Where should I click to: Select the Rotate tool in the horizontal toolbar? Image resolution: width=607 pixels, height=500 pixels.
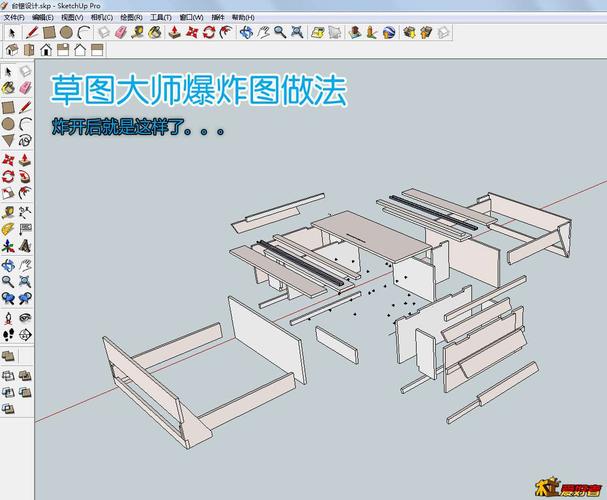pyautogui.click(x=209, y=33)
